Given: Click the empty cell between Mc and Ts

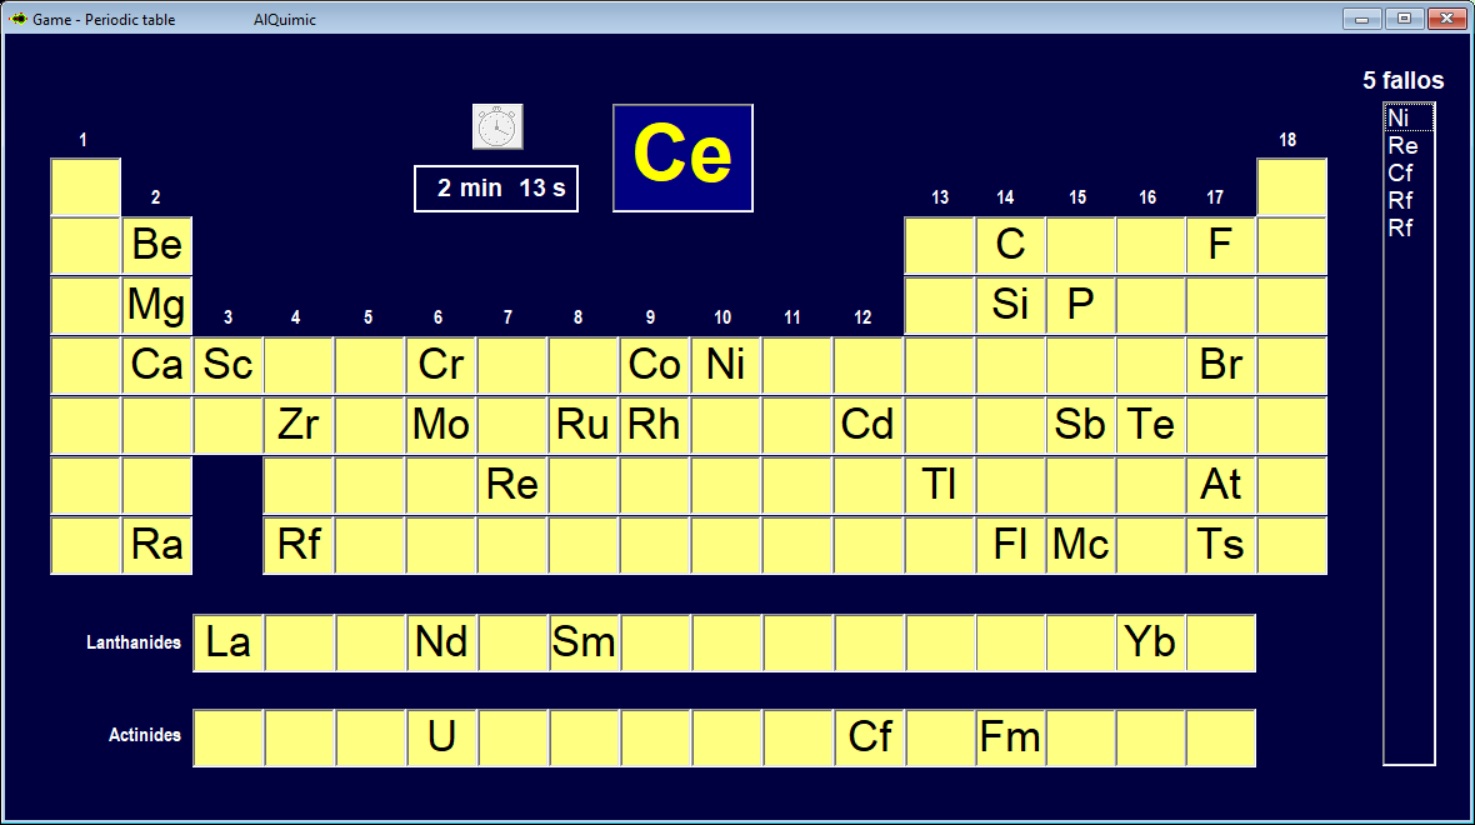Looking at the screenshot, I should point(1151,546).
